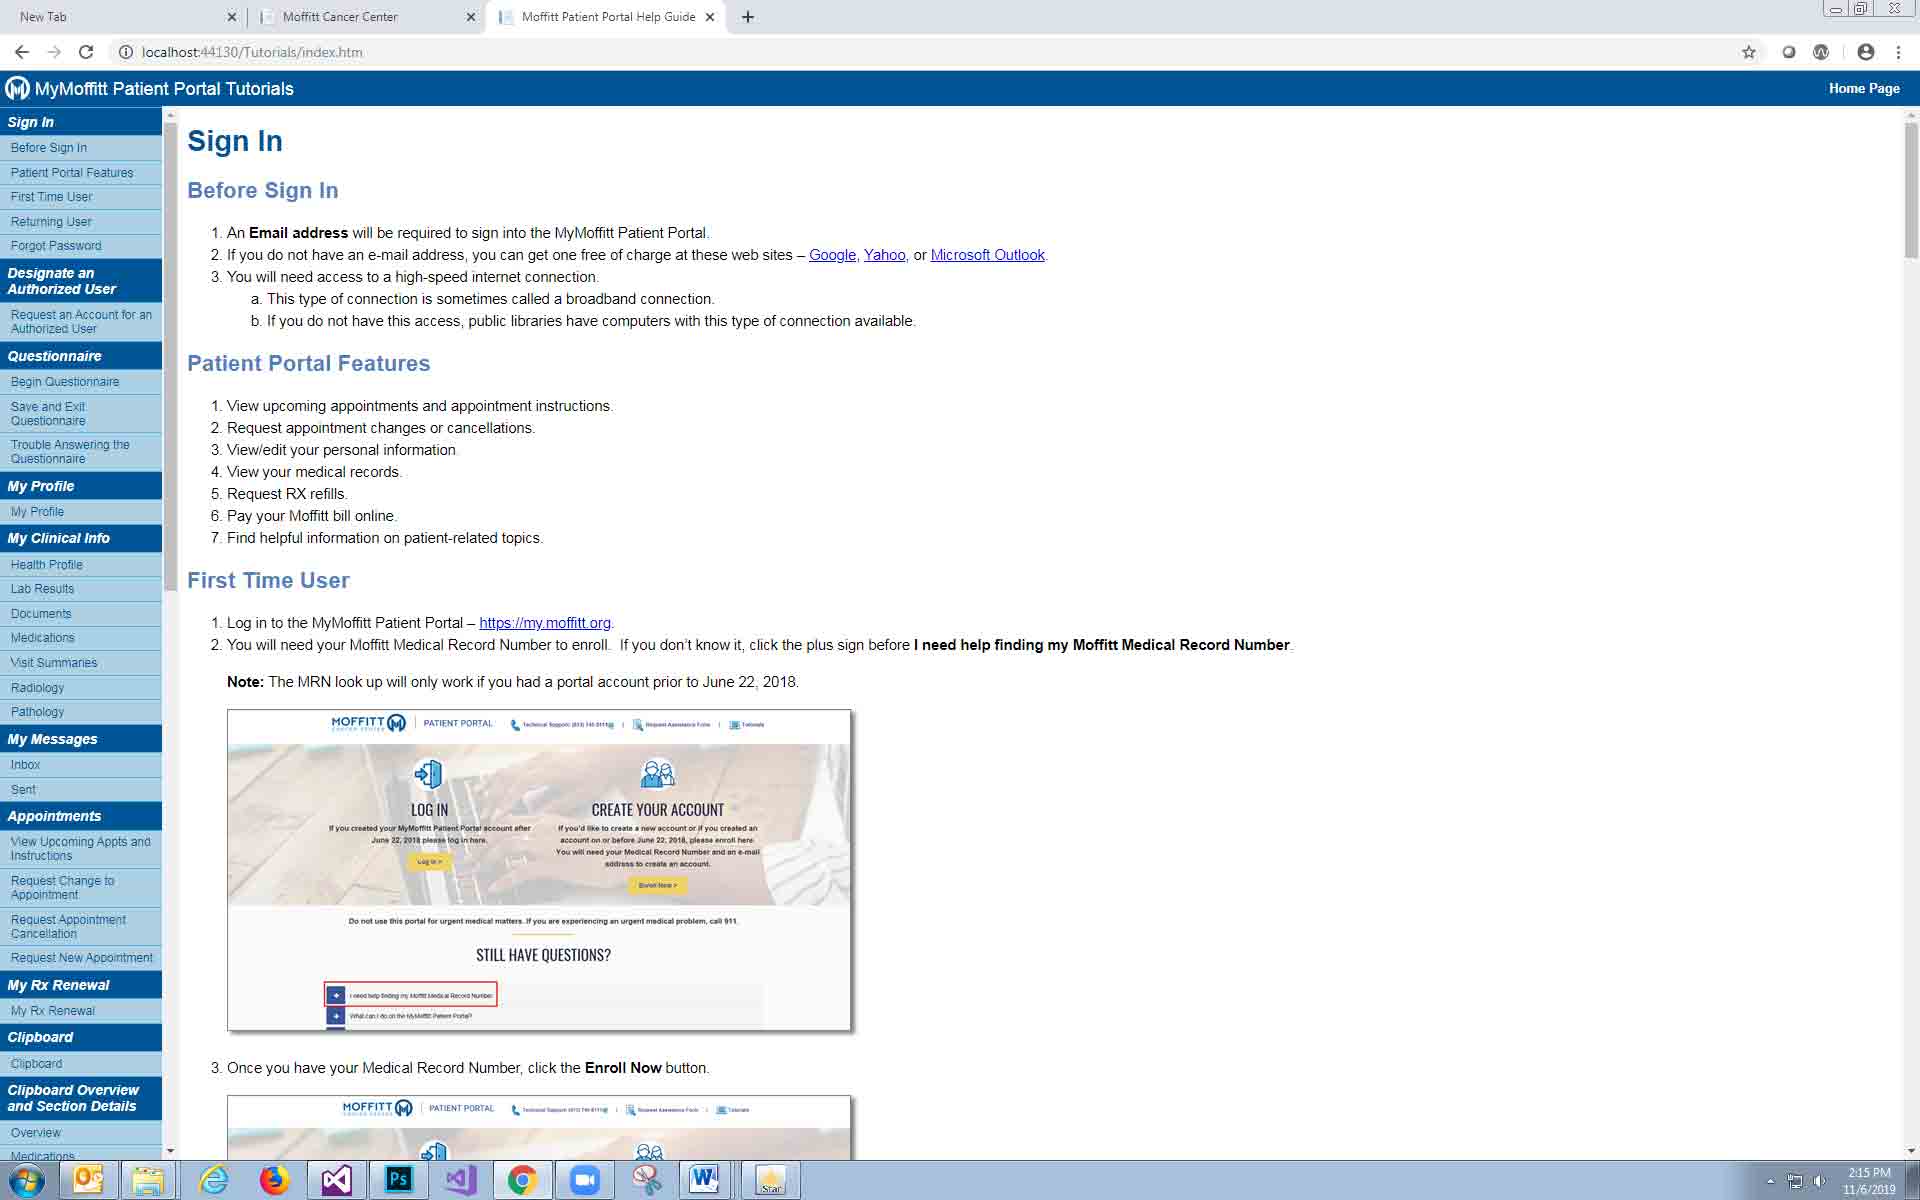
Task: Open a new tab with the plus icon
Action: (x=748, y=17)
